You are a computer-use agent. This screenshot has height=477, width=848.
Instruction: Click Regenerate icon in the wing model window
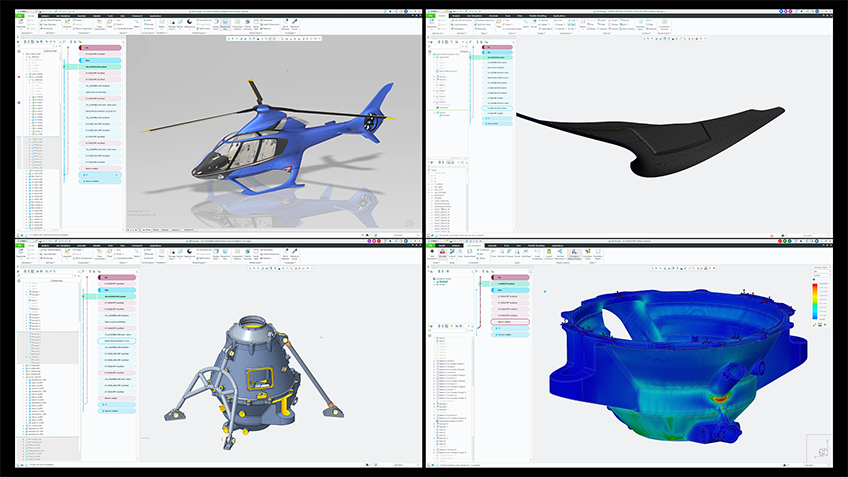coord(433,25)
